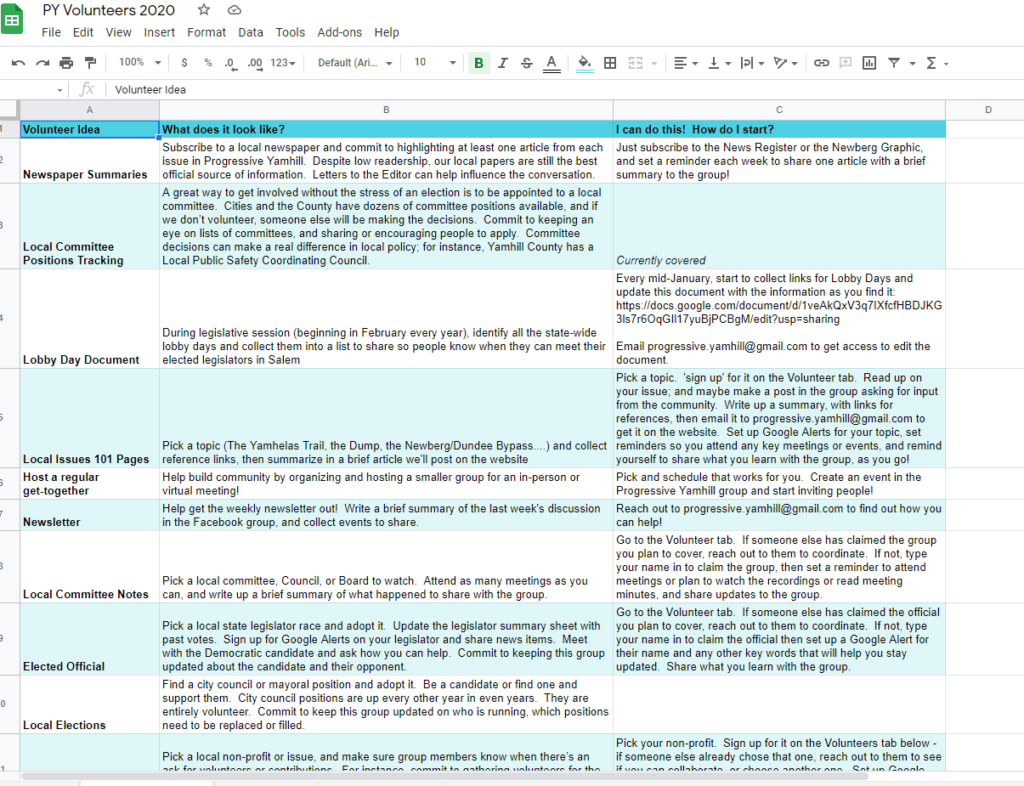This screenshot has width=1024, height=786.
Task: Select the paint format roller
Action: [x=91, y=63]
